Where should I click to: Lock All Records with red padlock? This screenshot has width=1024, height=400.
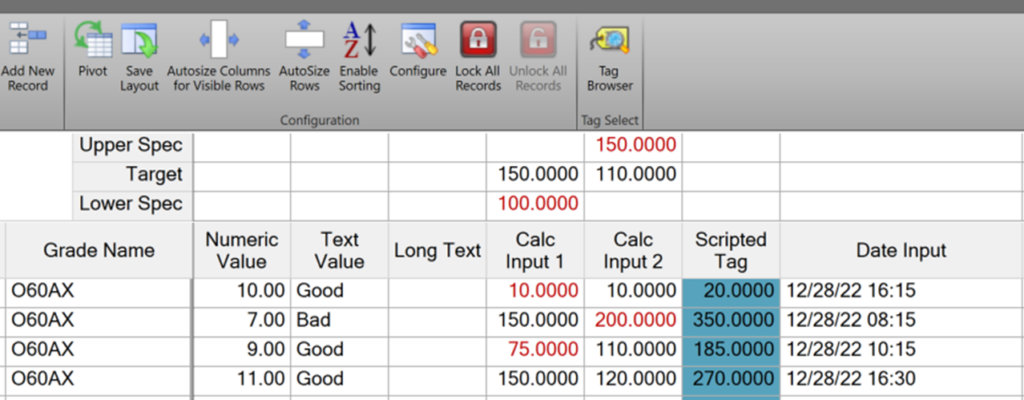click(478, 39)
